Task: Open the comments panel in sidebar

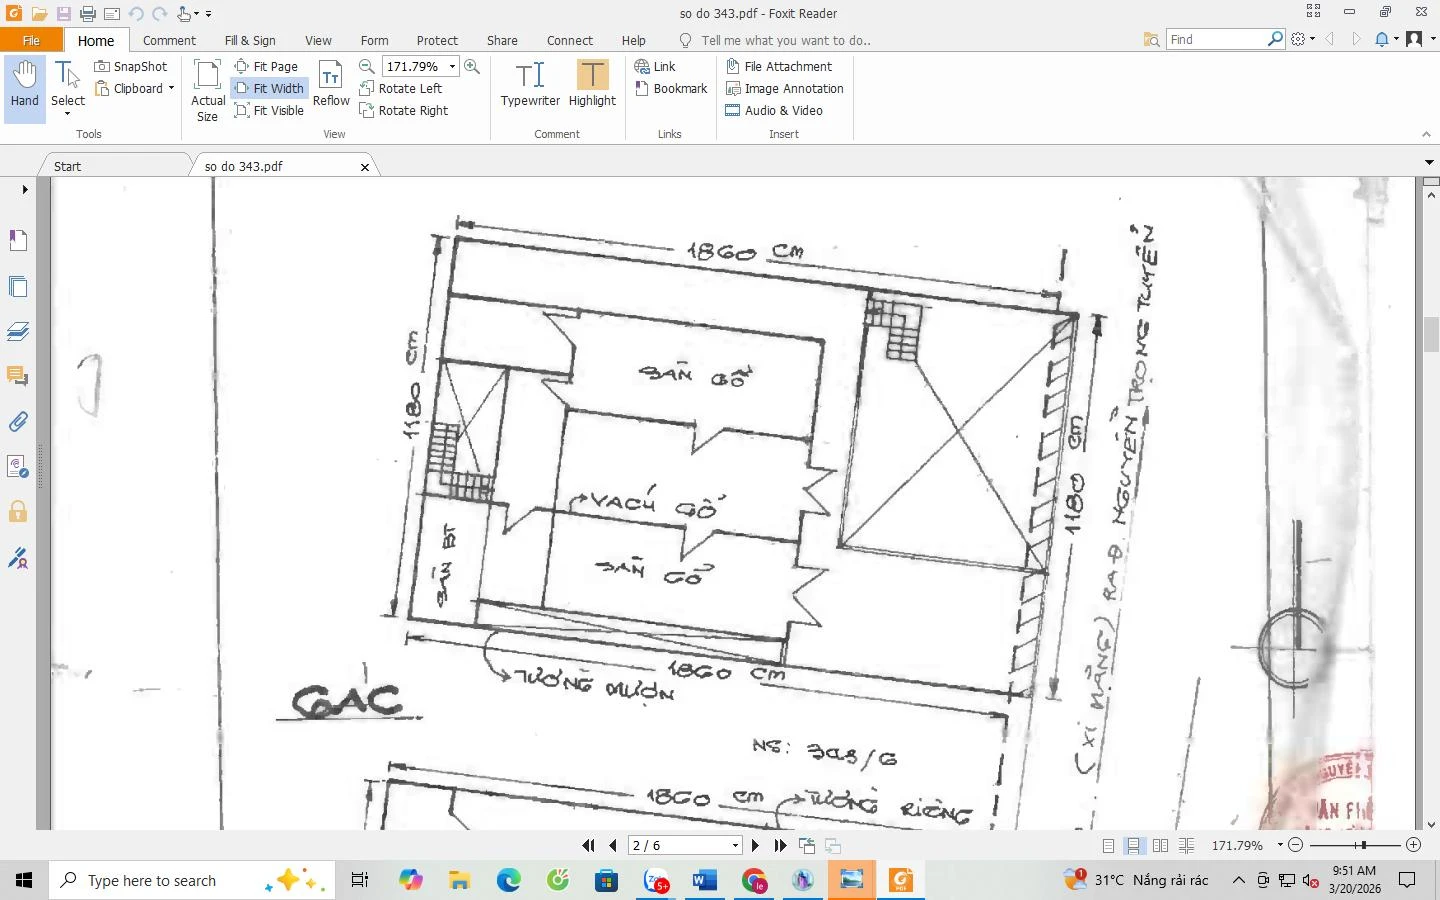Action: pos(18,376)
